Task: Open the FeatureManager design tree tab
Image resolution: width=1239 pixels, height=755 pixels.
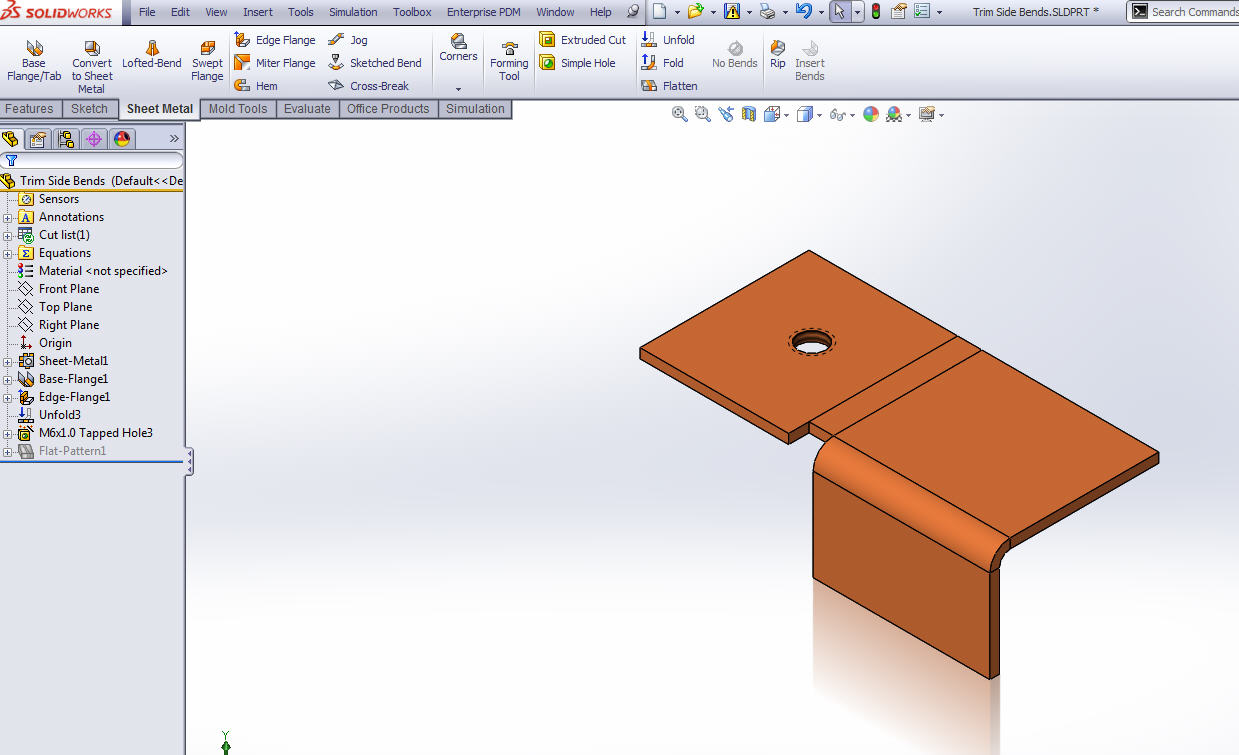Action: 11,139
